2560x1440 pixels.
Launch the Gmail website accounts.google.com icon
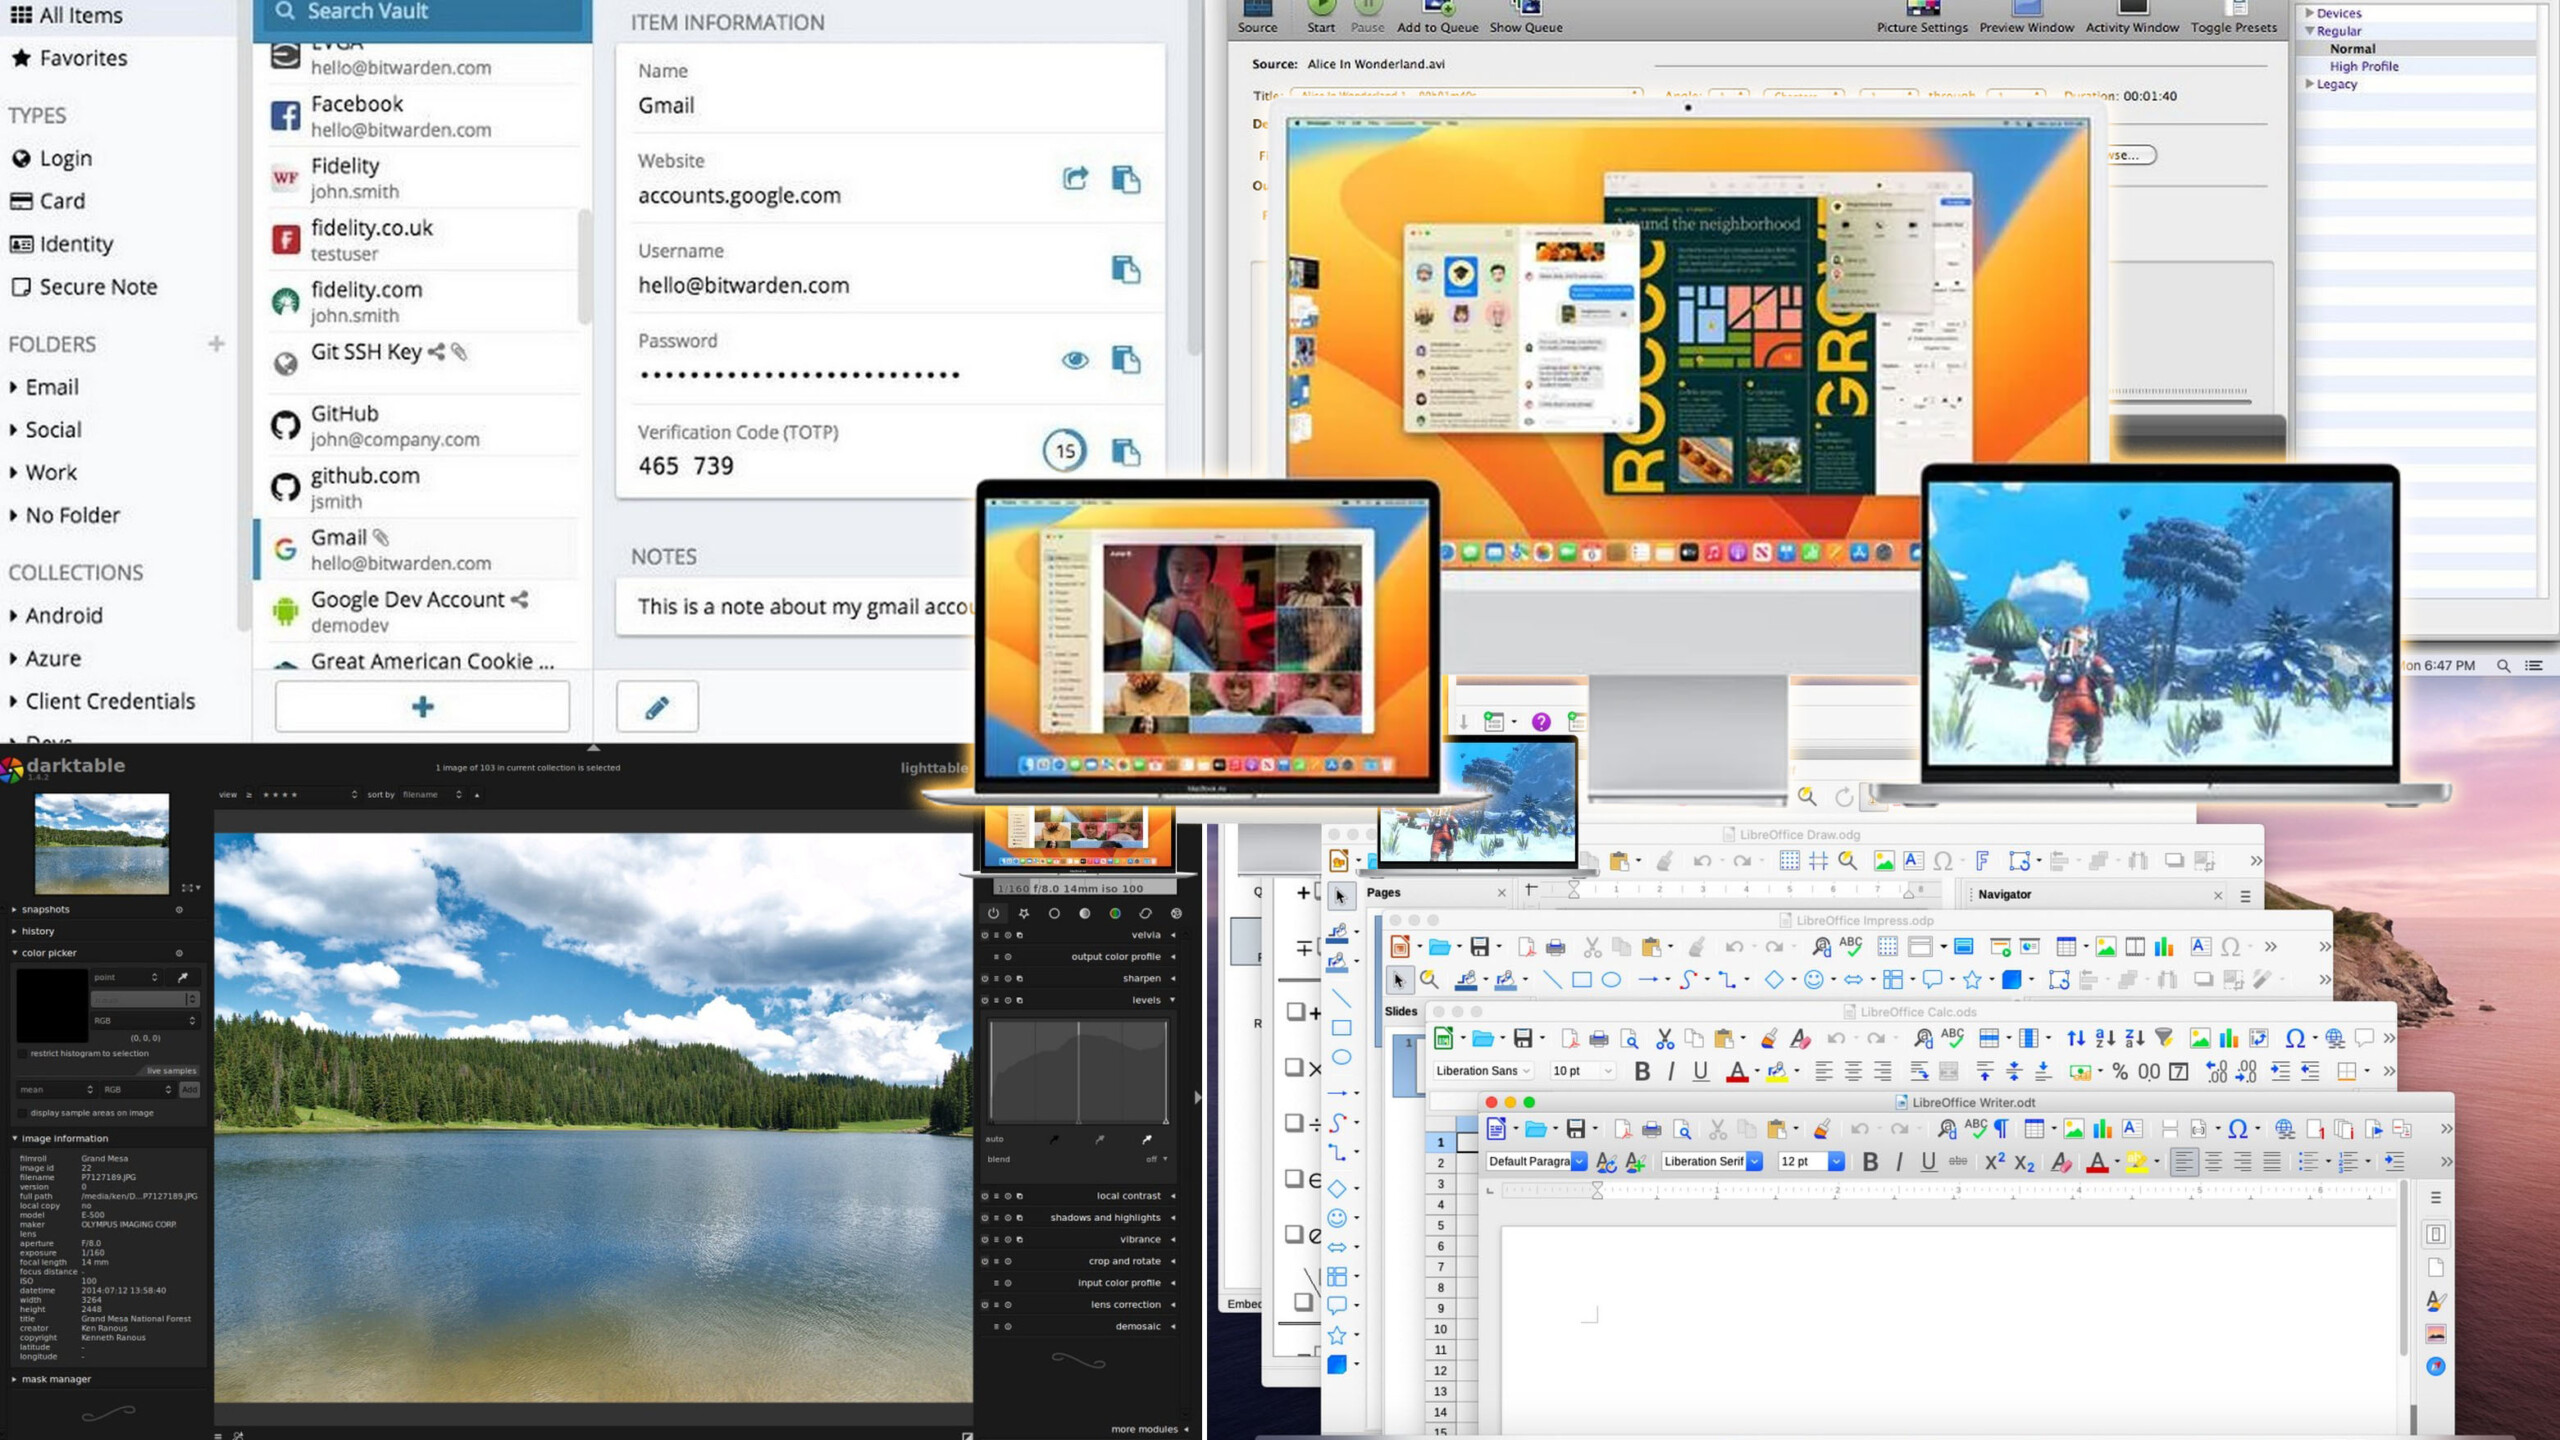1075,179
